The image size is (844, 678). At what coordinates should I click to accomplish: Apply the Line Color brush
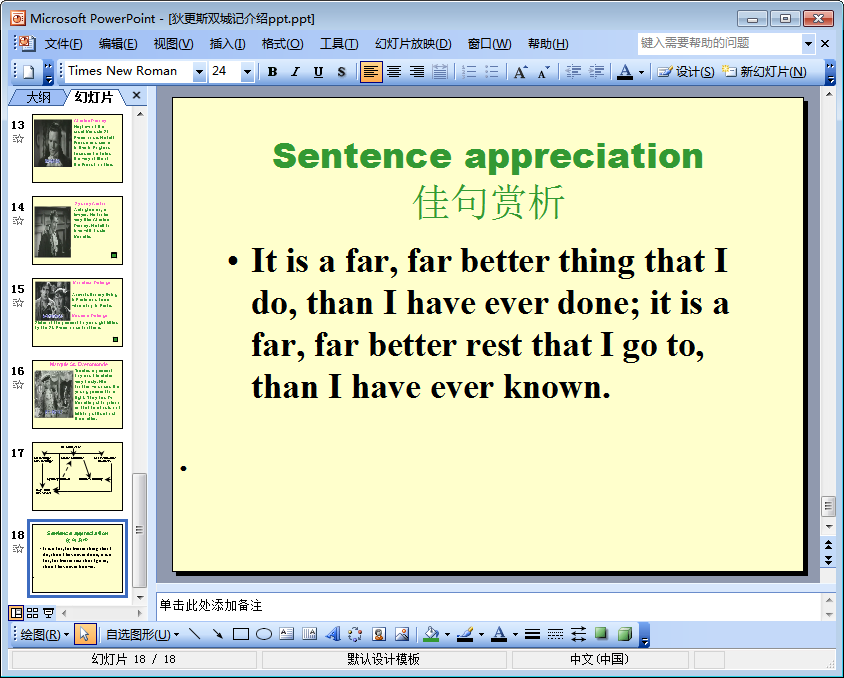465,634
